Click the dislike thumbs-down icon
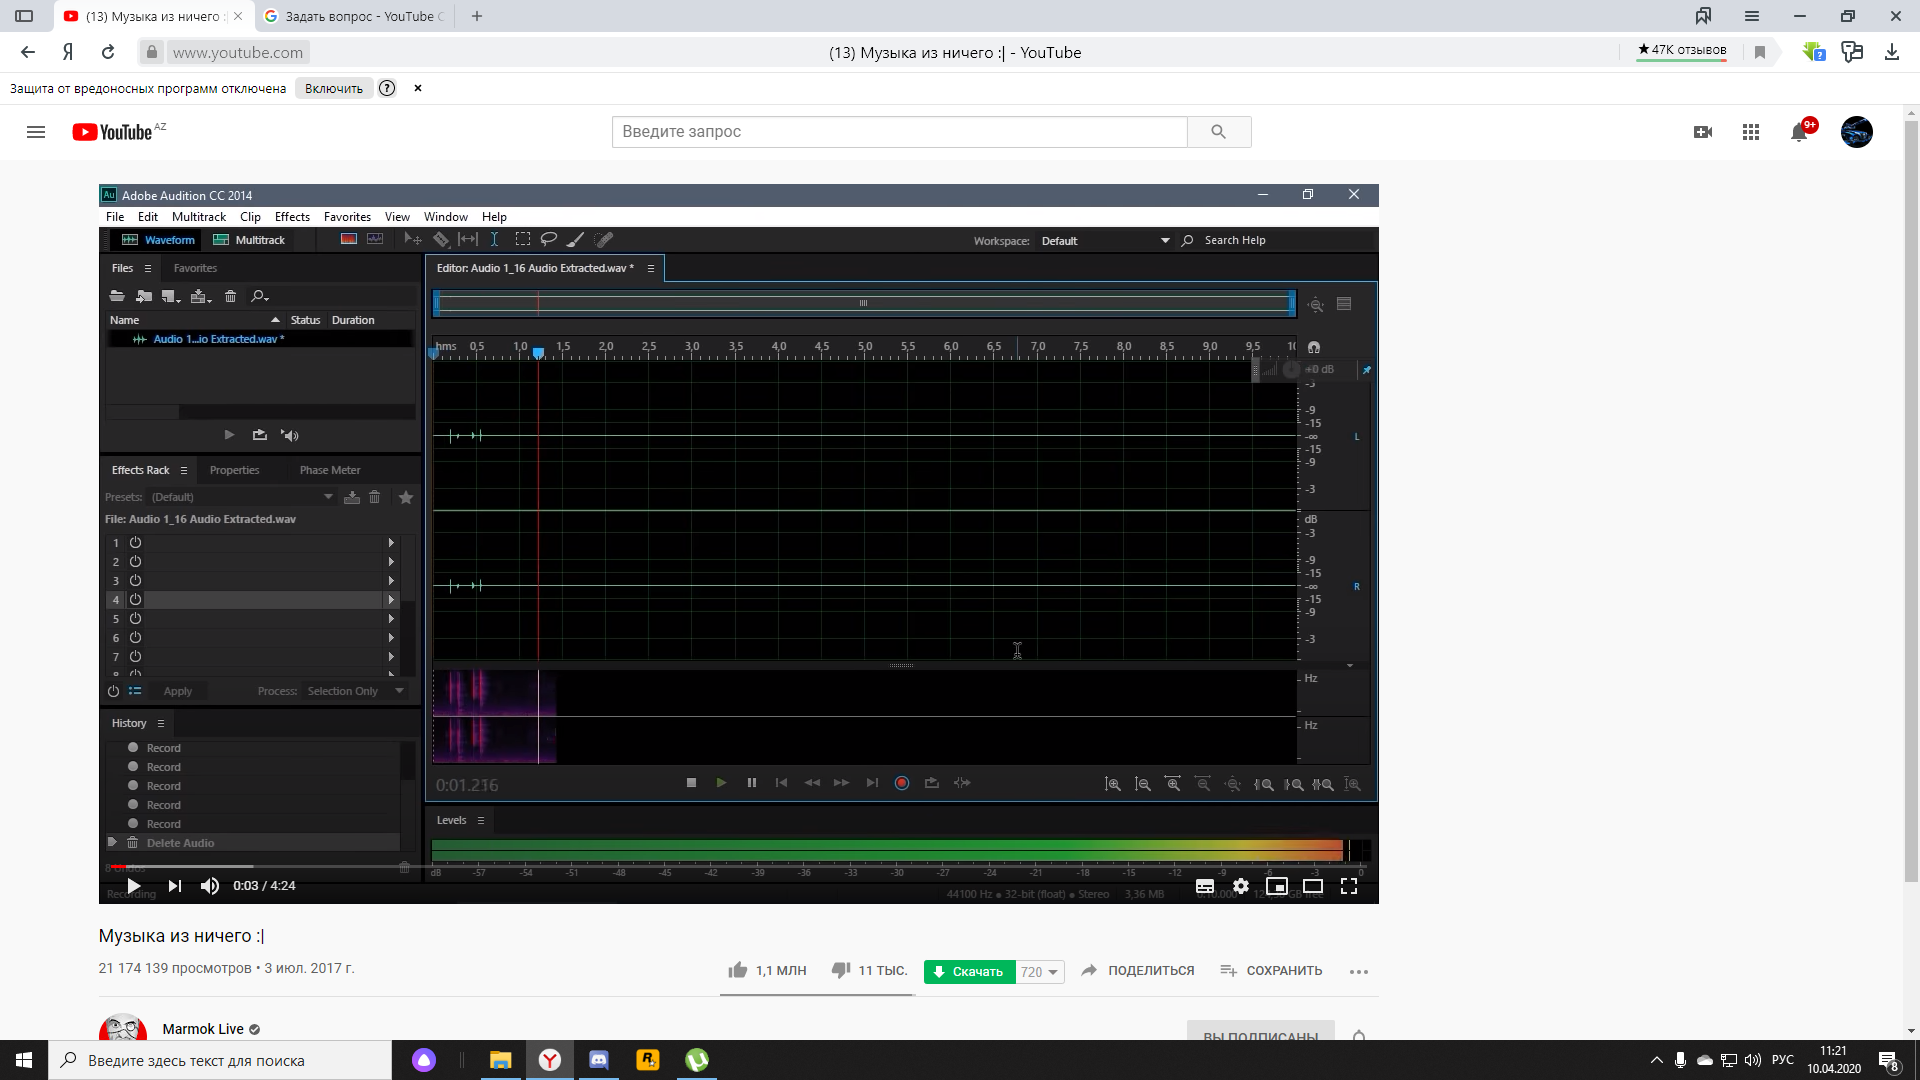This screenshot has width=1920, height=1080. click(841, 970)
